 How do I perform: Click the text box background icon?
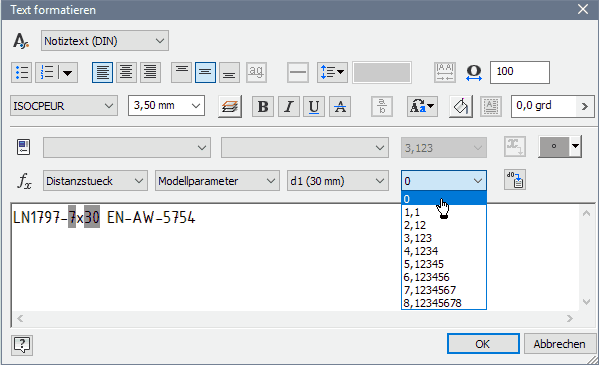pyautogui.click(x=491, y=106)
